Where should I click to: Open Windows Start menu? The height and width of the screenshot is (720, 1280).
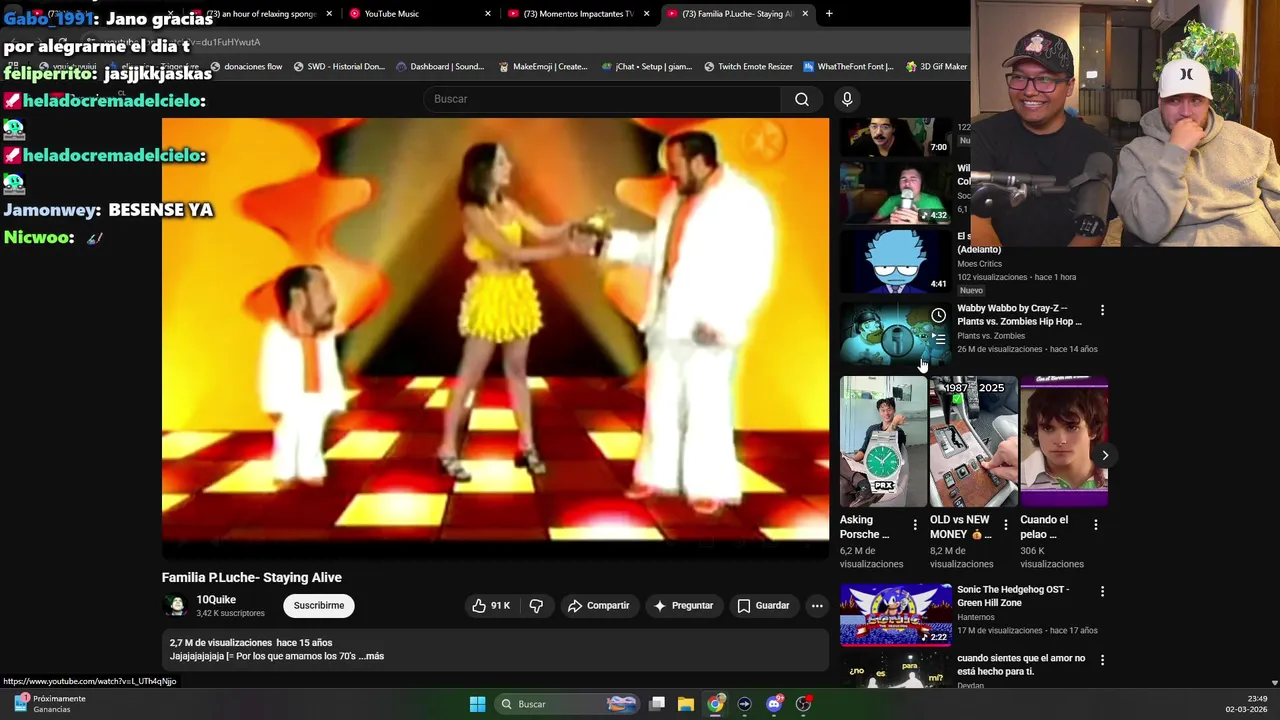click(477, 704)
